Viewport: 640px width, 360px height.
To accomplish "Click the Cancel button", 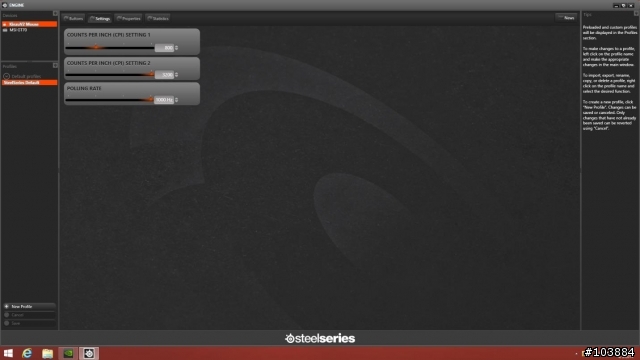I will coord(29,315).
